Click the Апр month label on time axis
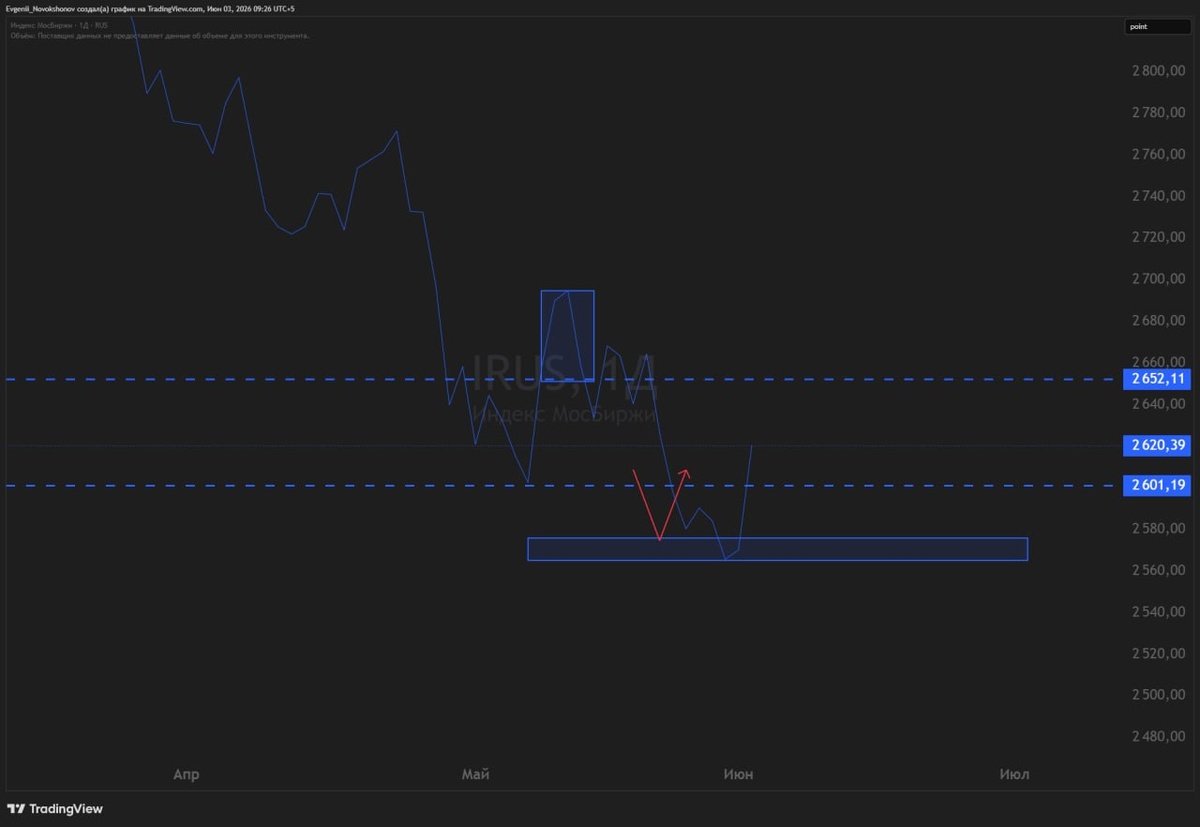 click(186, 774)
